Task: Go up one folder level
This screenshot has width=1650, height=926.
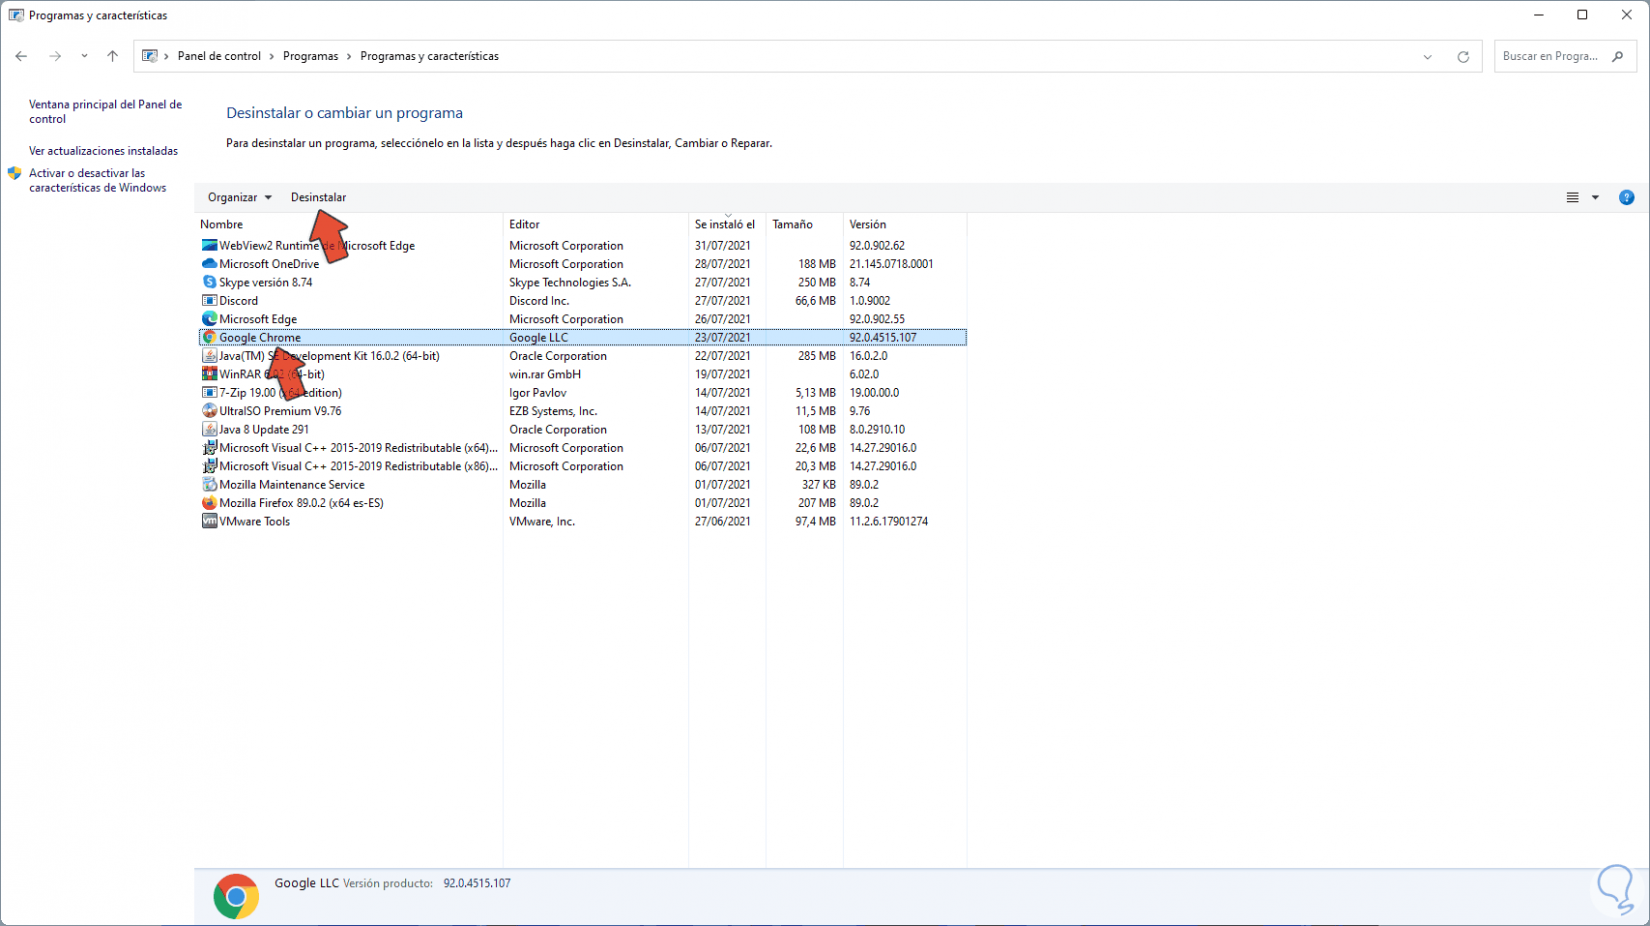Action: (112, 56)
